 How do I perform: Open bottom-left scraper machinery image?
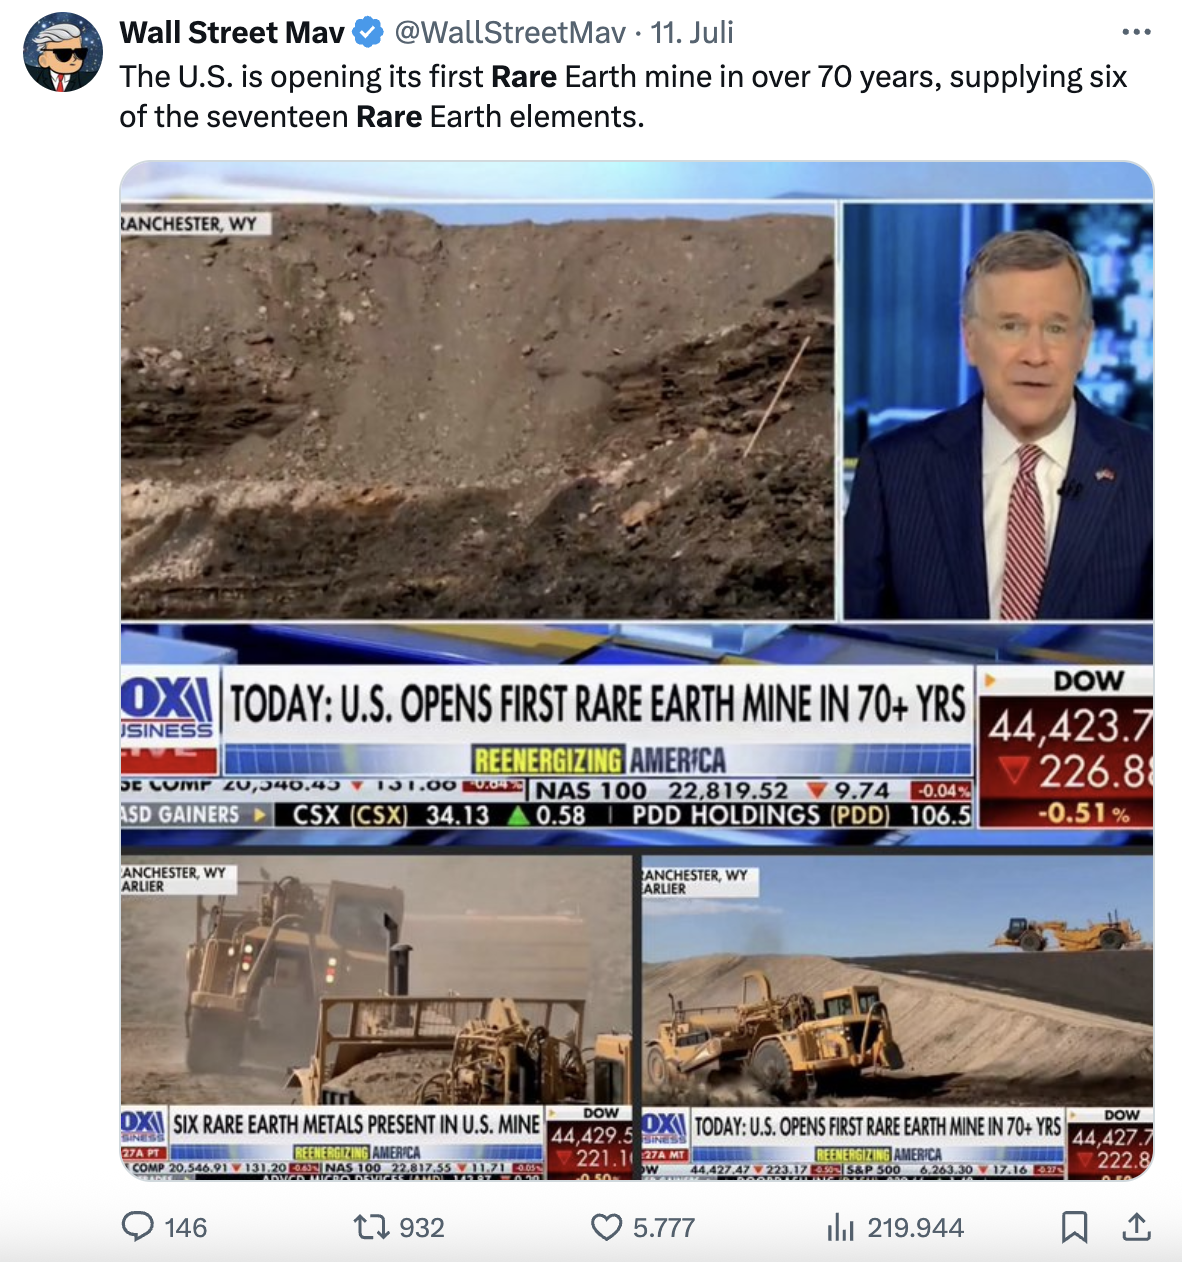click(x=376, y=1015)
